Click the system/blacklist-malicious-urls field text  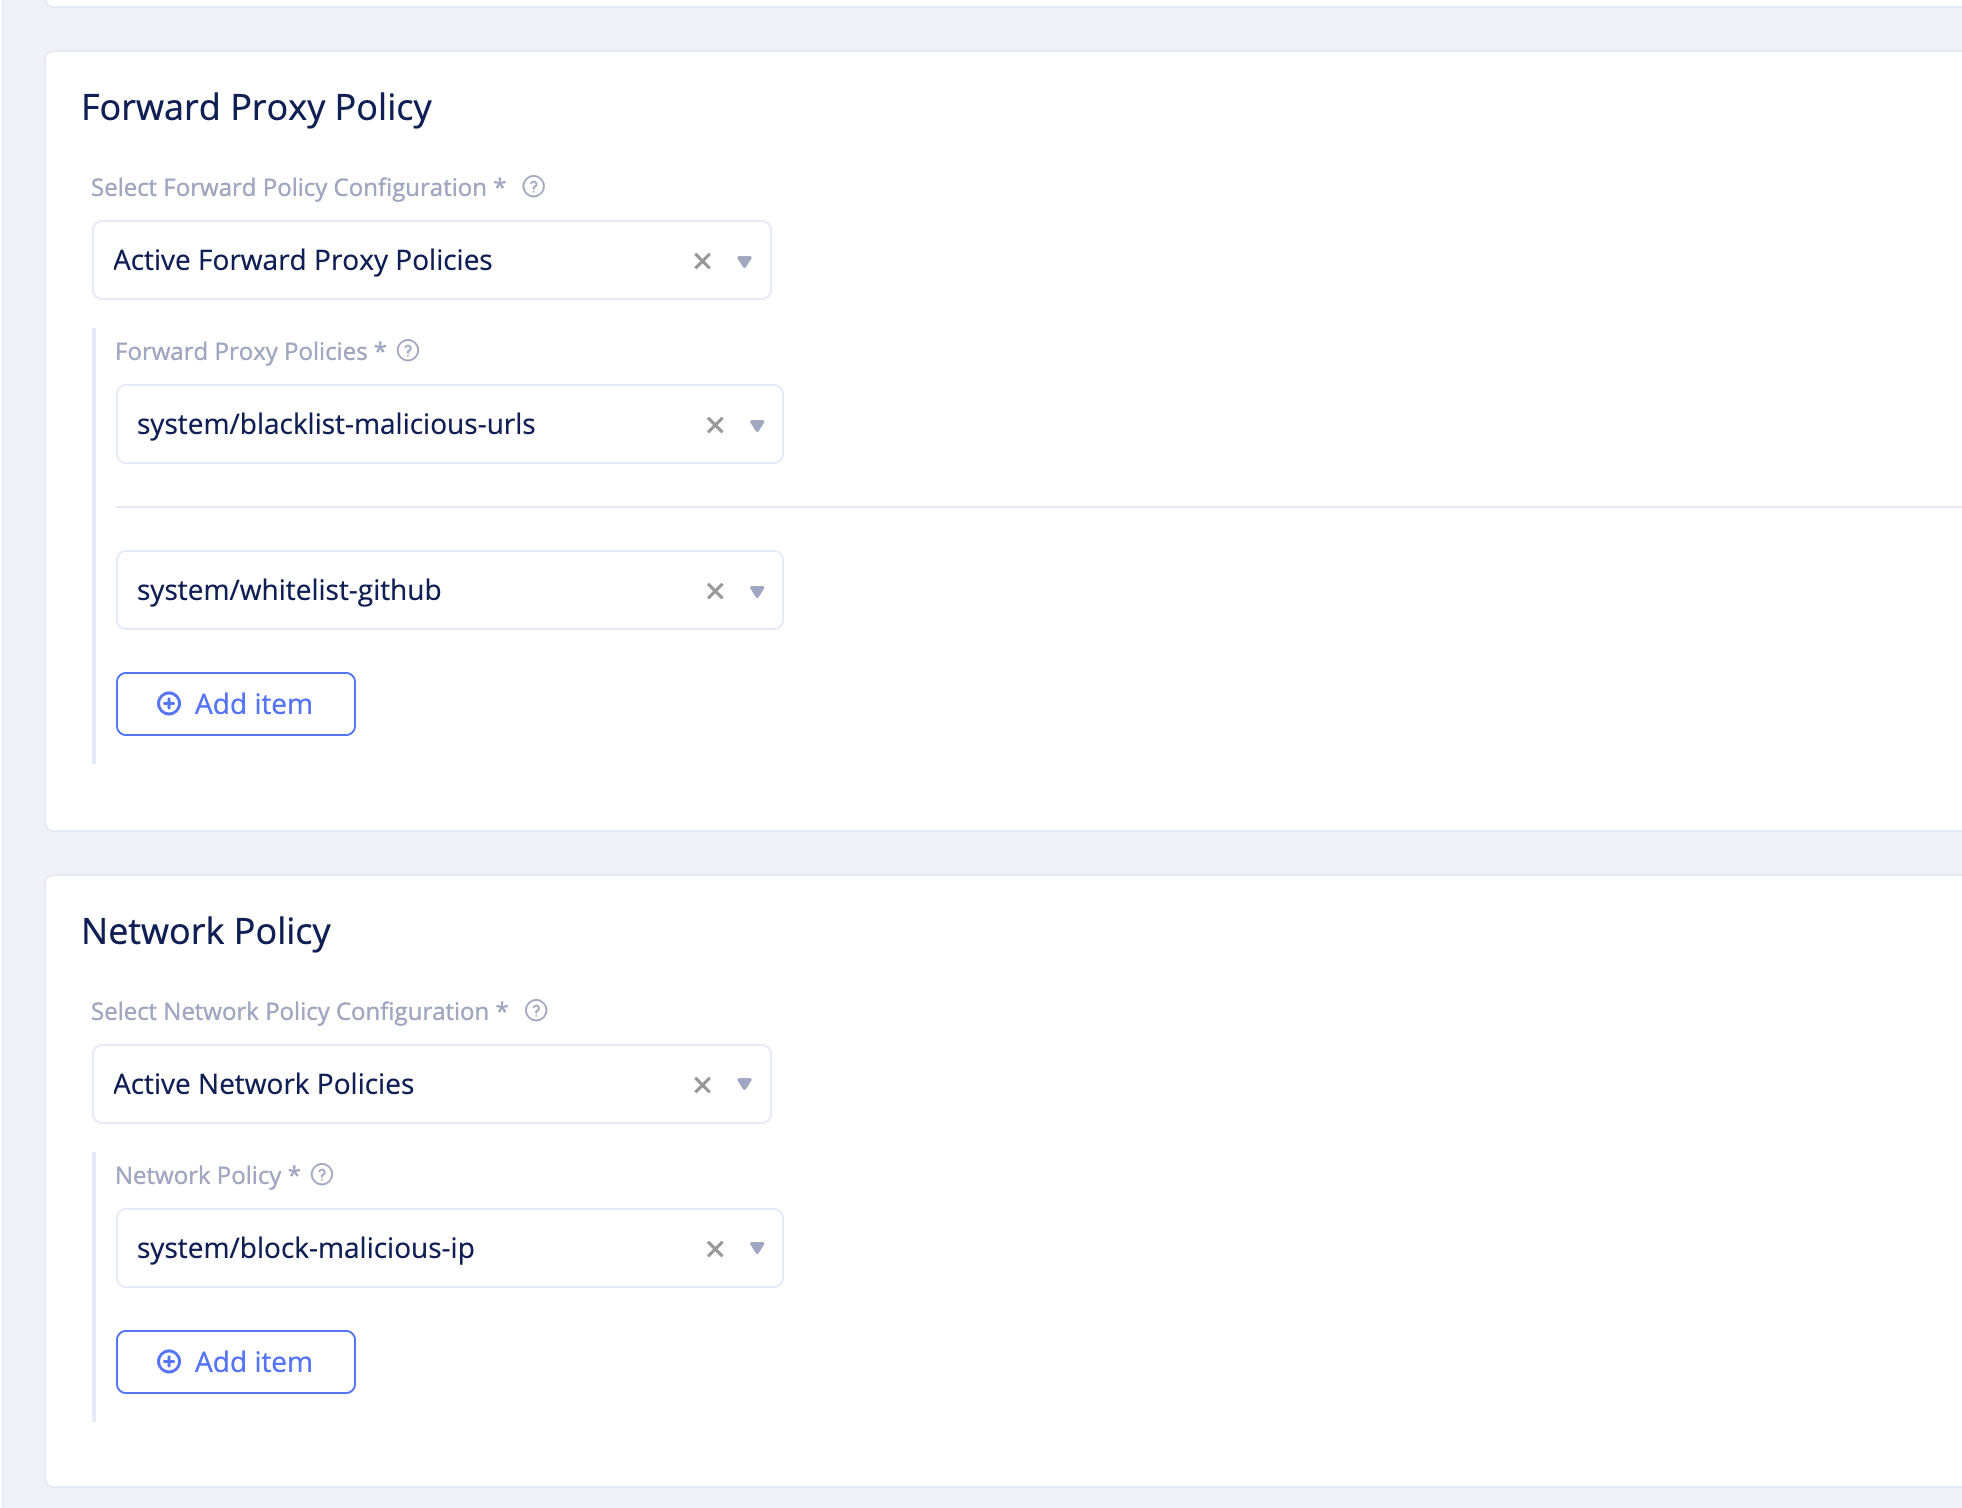[x=336, y=424]
